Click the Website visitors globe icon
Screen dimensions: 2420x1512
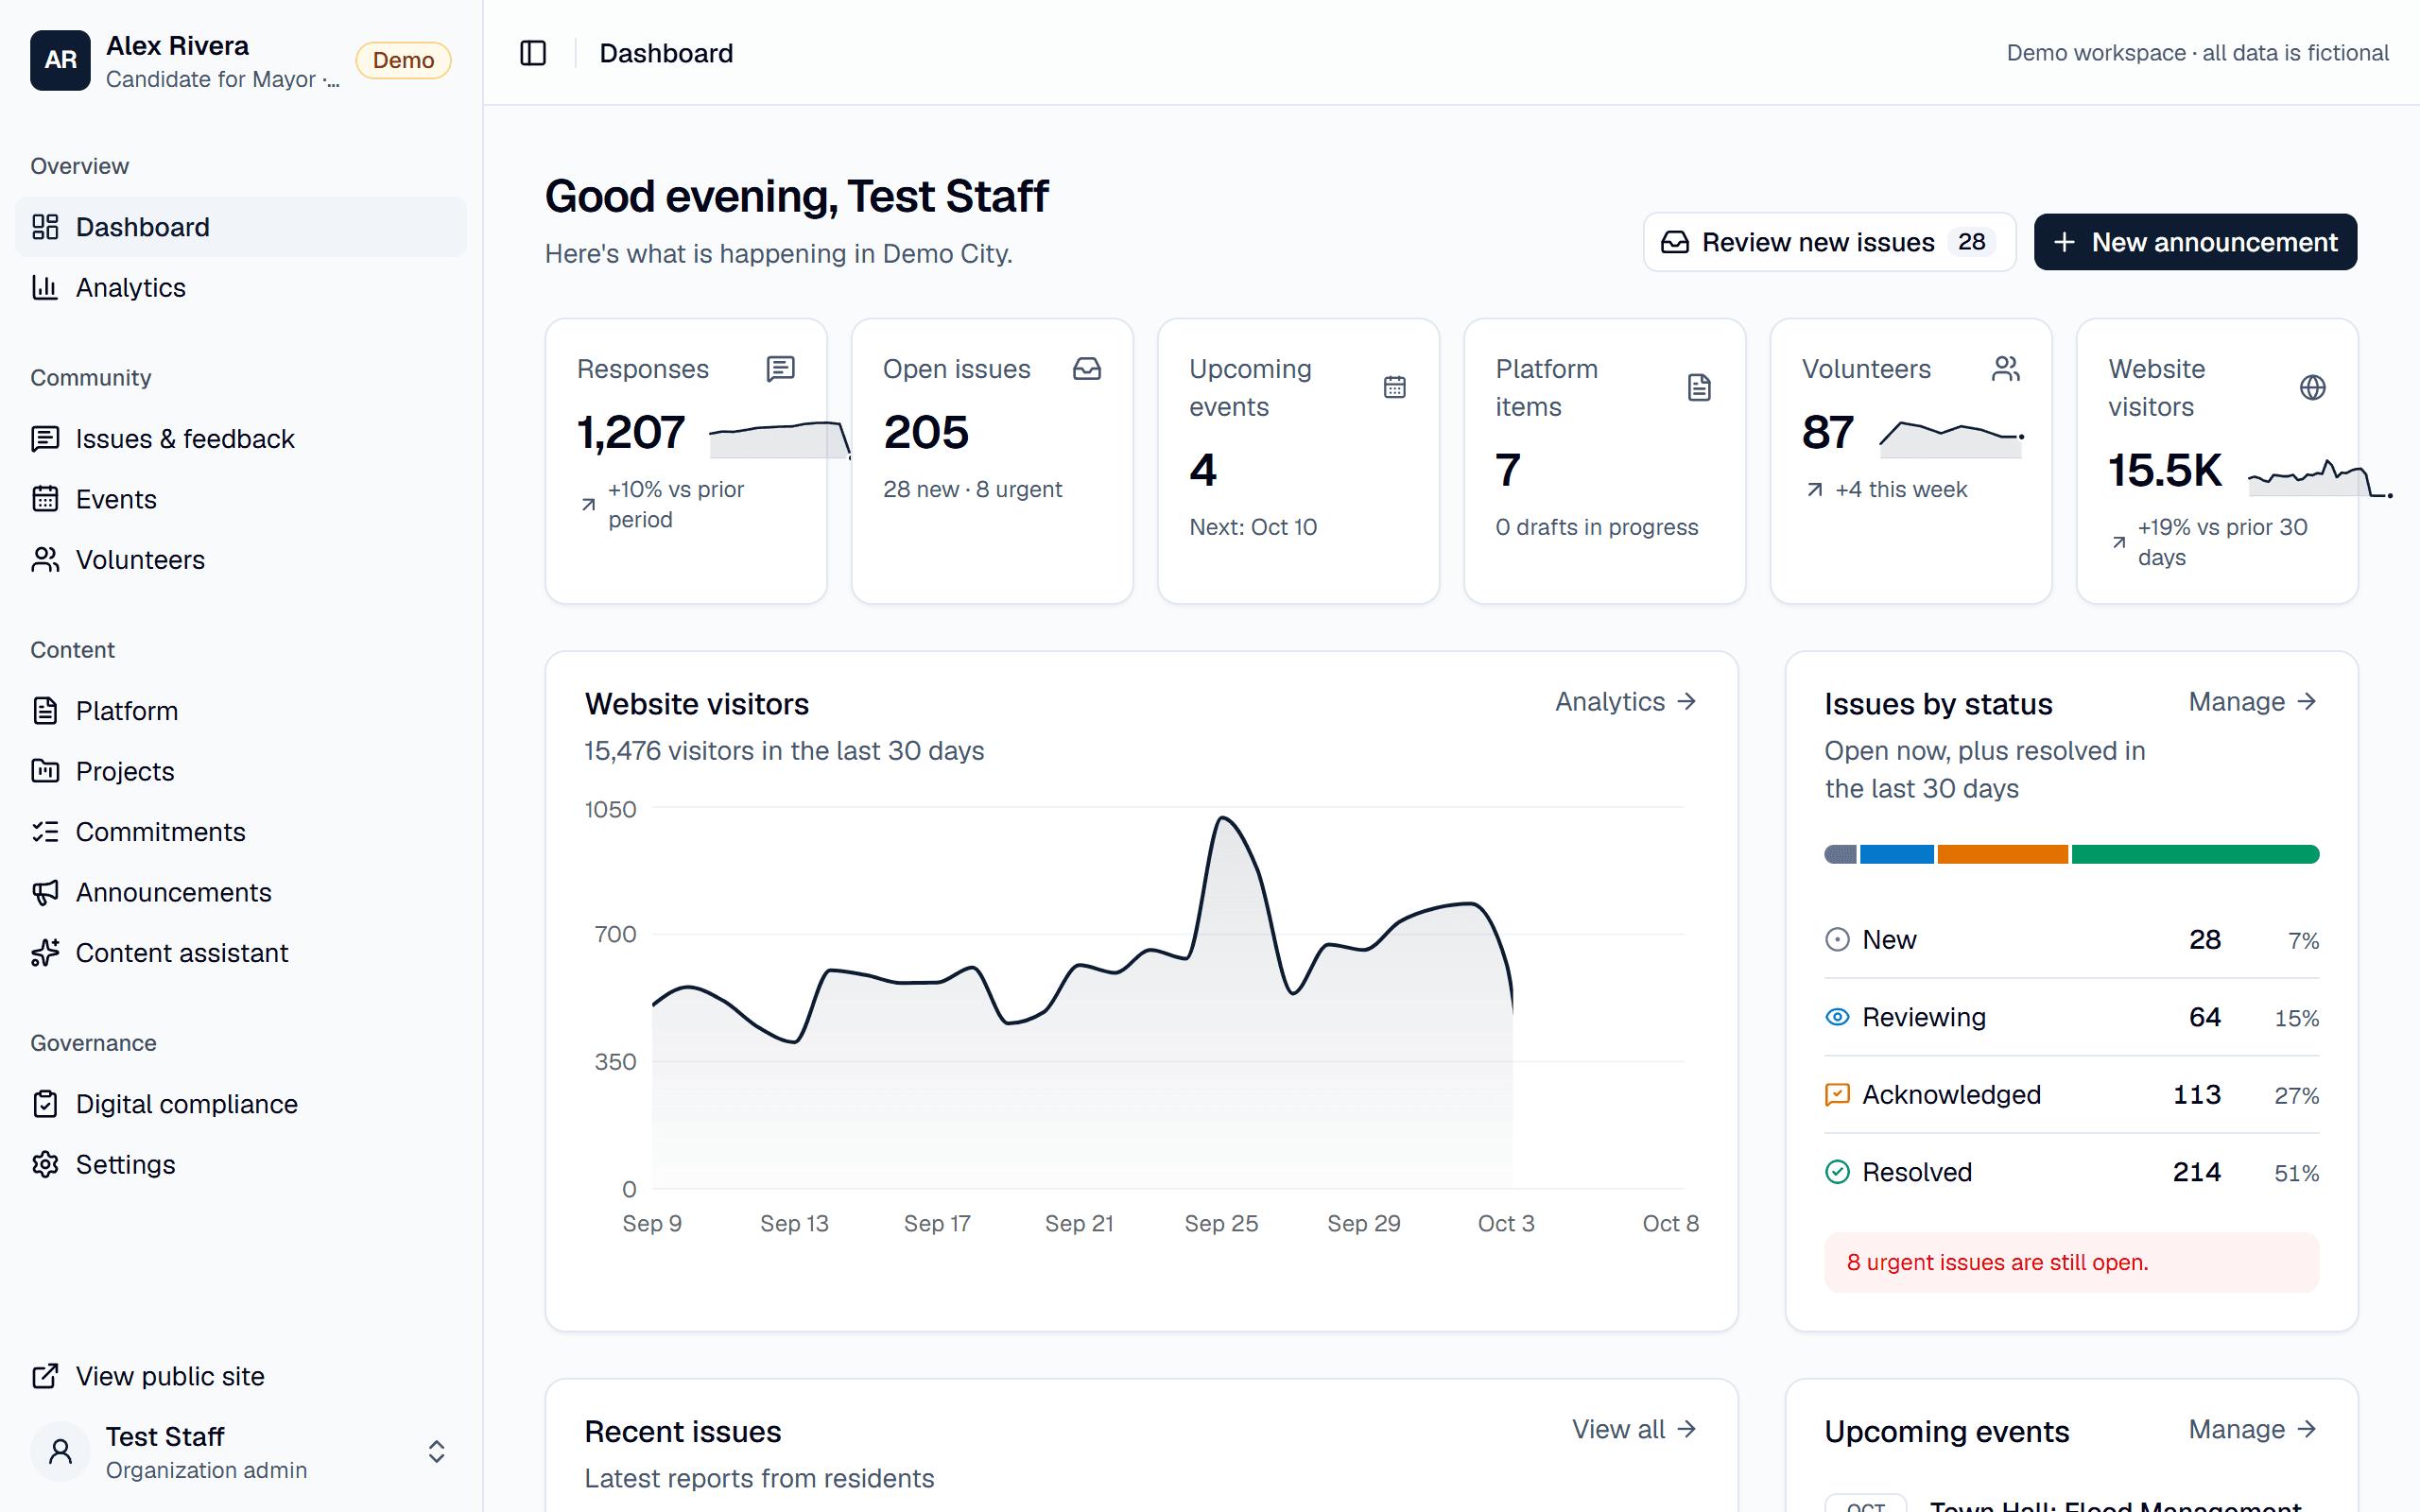point(2312,387)
